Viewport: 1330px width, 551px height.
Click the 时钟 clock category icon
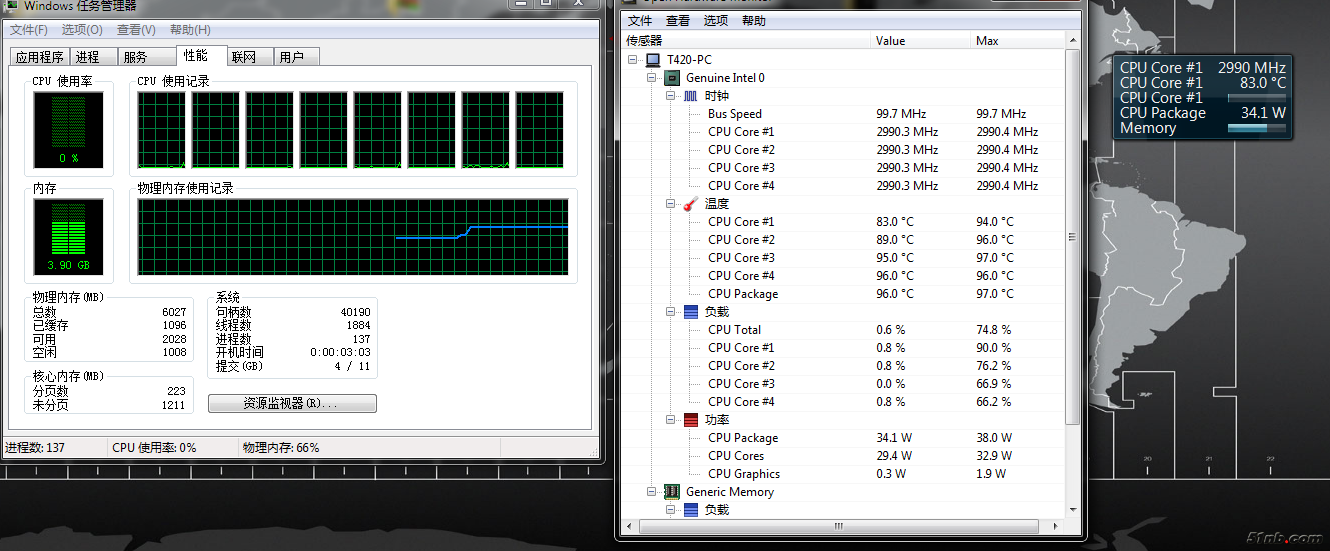point(691,96)
